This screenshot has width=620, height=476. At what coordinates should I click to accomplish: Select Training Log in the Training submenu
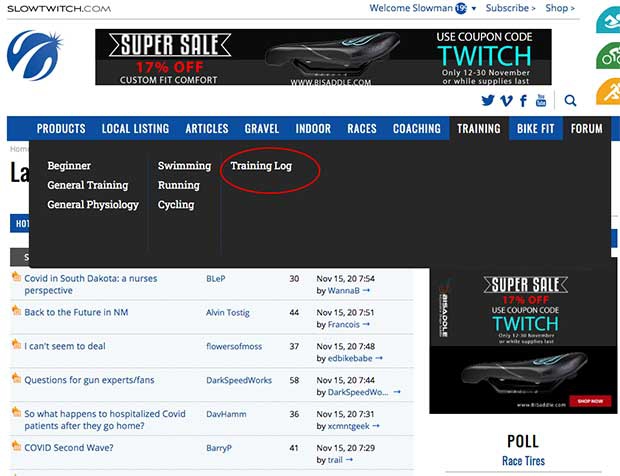tap(261, 166)
